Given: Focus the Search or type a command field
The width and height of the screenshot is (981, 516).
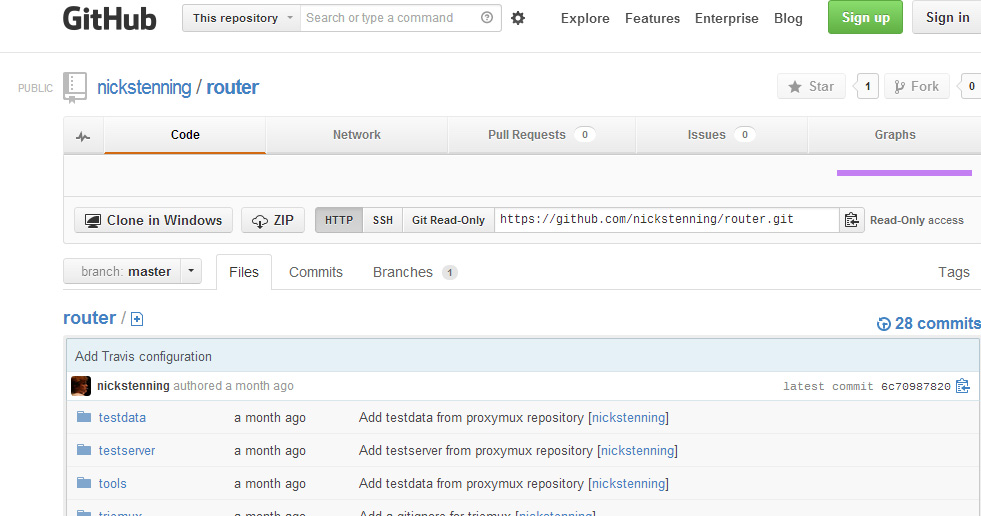Looking at the screenshot, I should 400,18.
